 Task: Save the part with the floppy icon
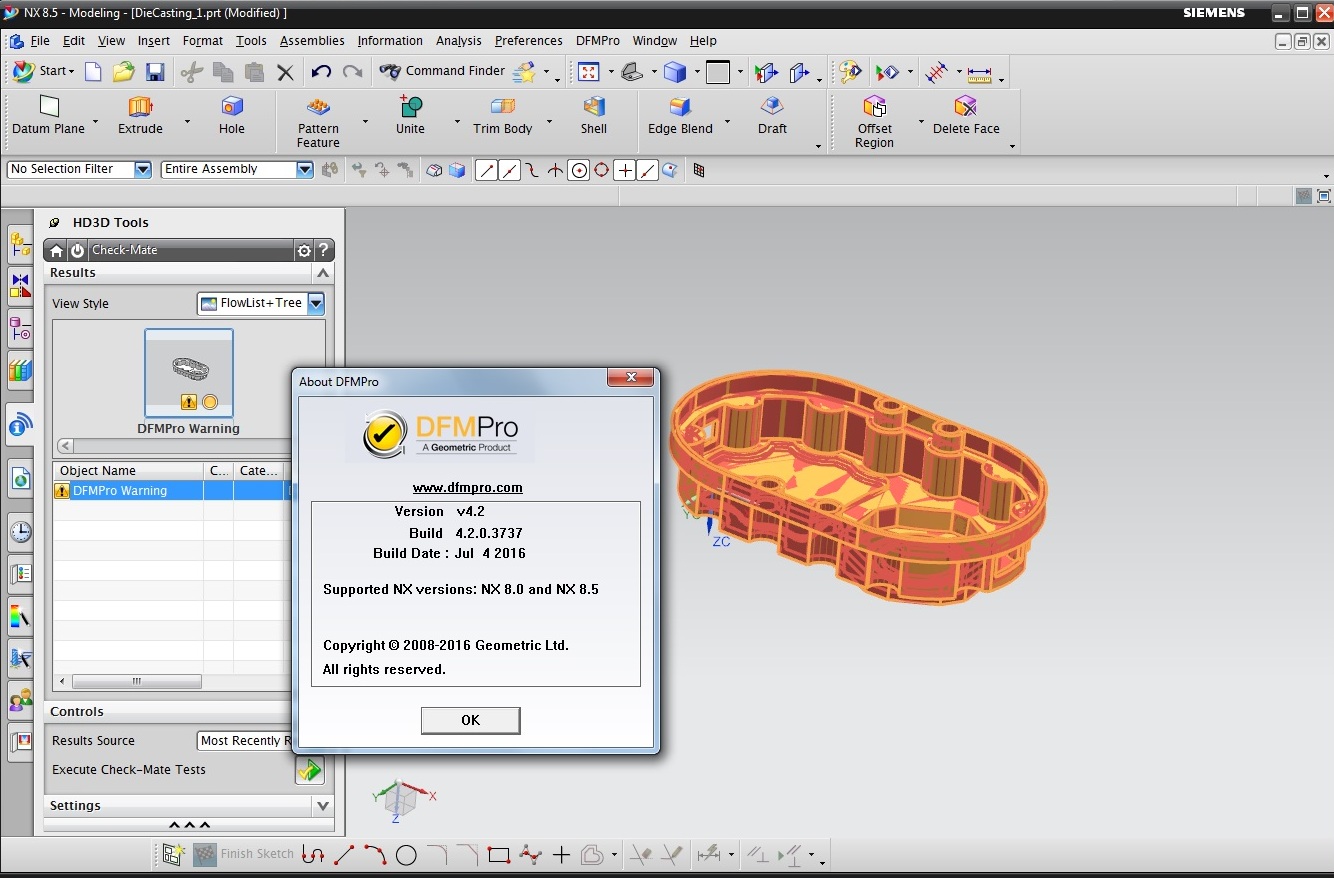(x=155, y=72)
